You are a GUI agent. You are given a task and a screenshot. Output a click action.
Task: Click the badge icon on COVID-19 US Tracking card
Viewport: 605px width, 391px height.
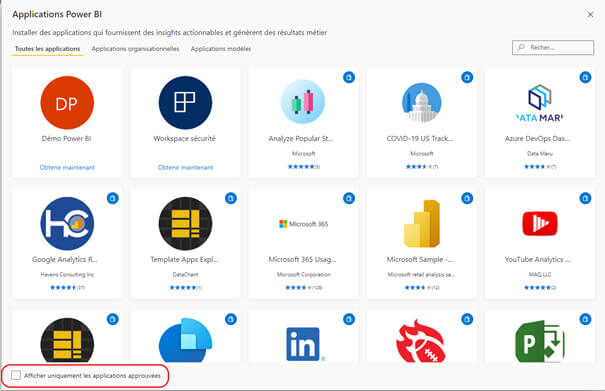(467, 77)
